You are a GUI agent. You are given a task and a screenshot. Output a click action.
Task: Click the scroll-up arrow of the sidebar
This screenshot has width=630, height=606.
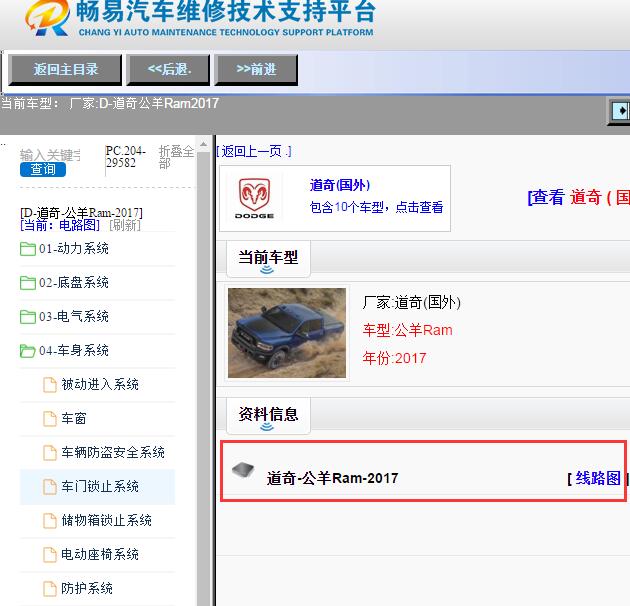click(x=203, y=144)
